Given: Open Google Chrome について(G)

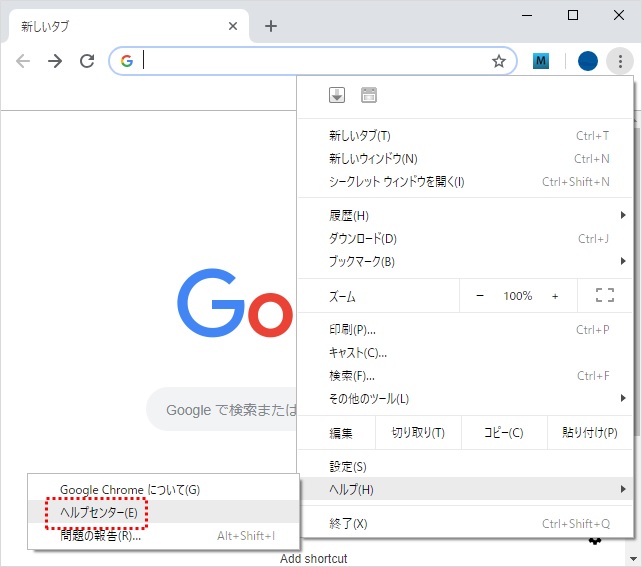Looking at the screenshot, I should [x=163, y=489].
